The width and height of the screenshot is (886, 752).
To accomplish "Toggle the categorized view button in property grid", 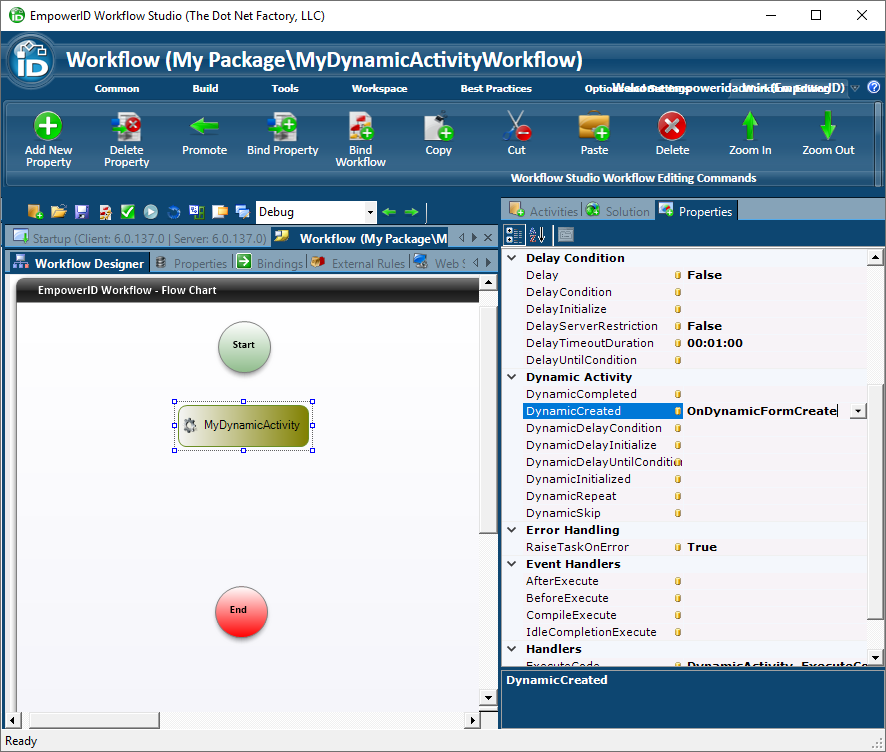I will pos(514,235).
